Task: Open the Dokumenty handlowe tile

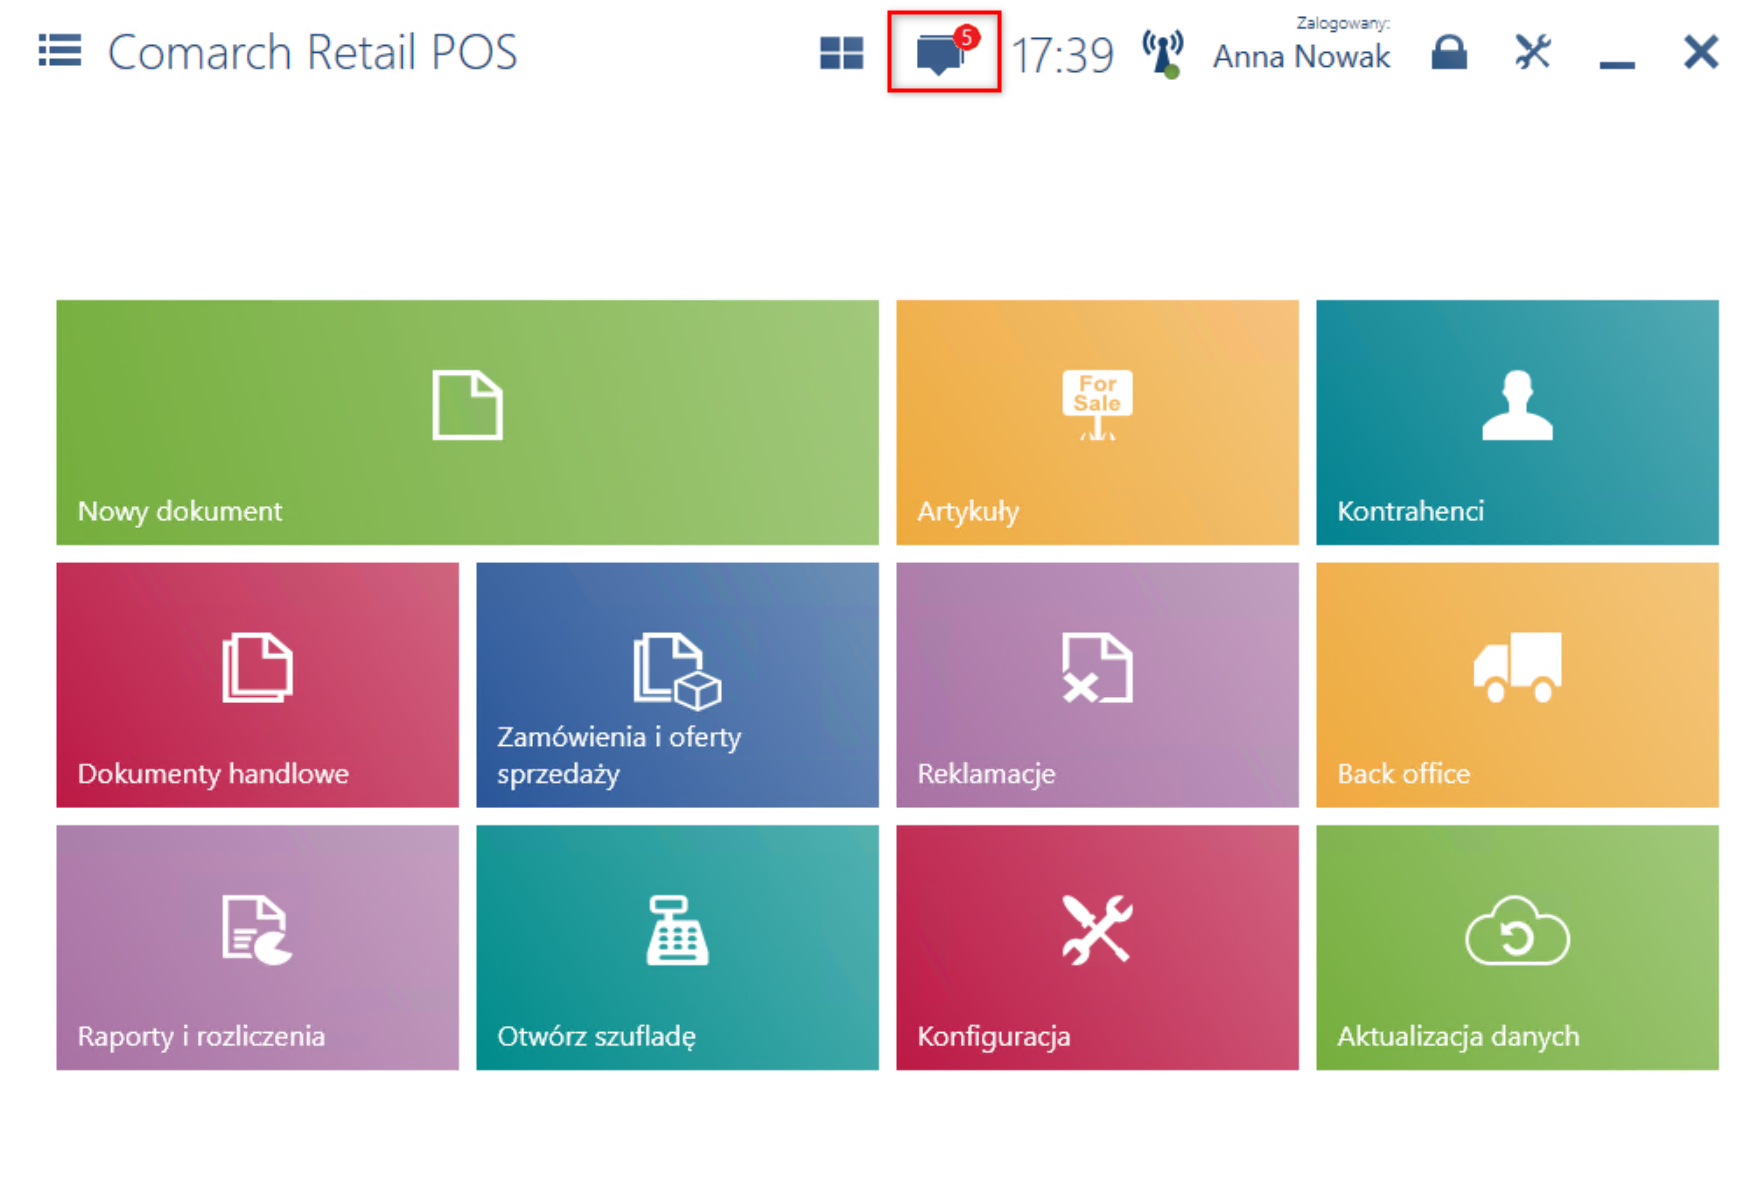Action: click(x=257, y=685)
